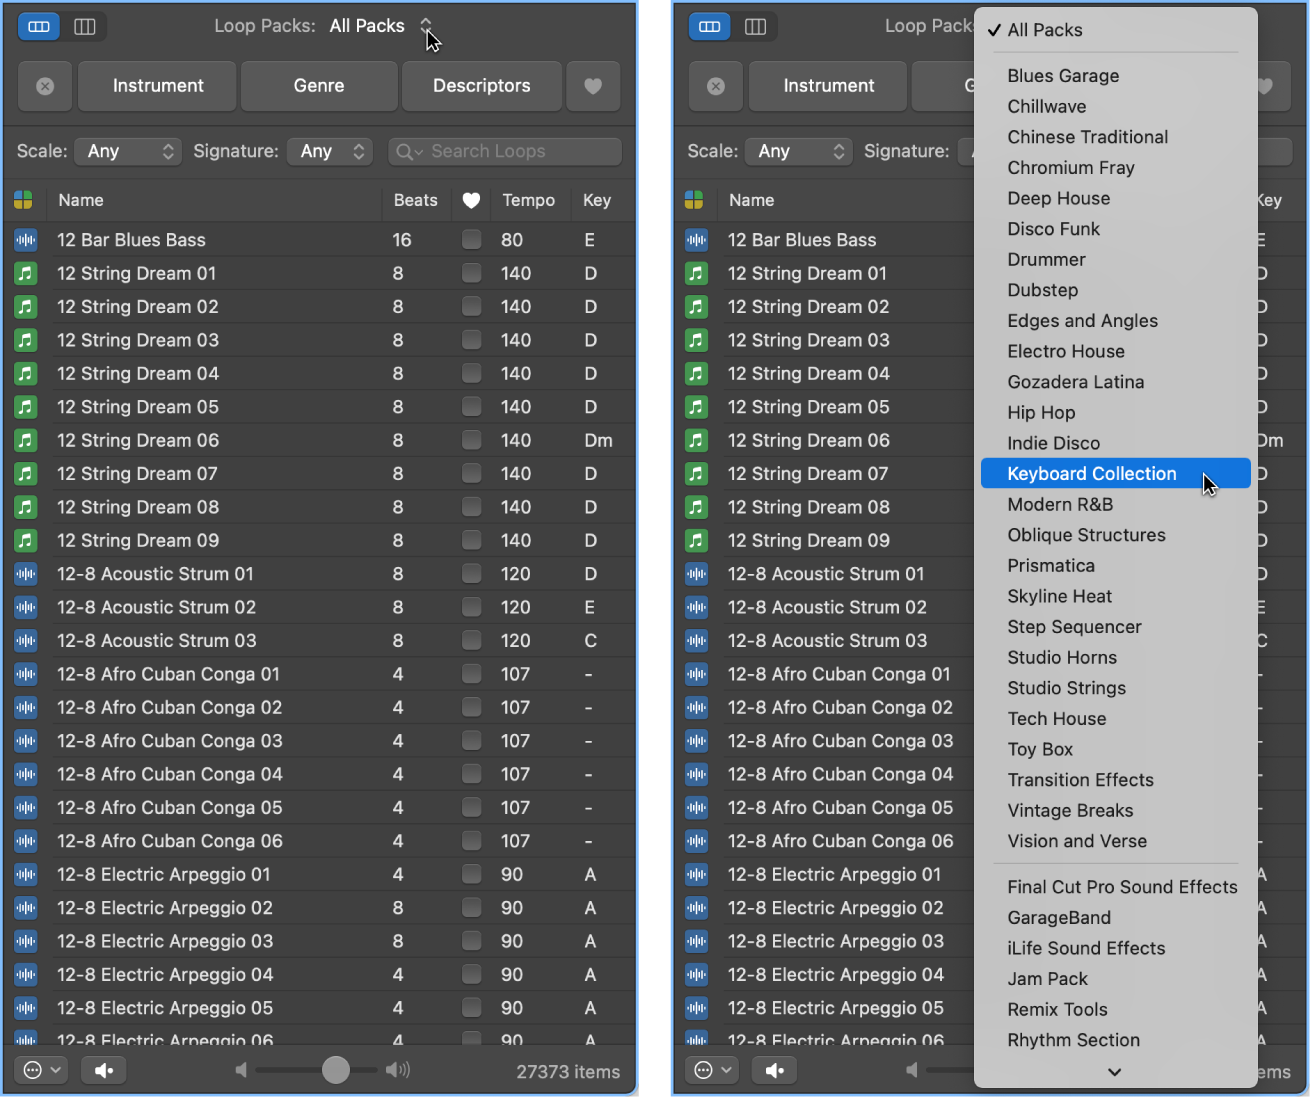Toggle left panel speaker preview button
The image size is (1312, 1100).
coord(104,1070)
